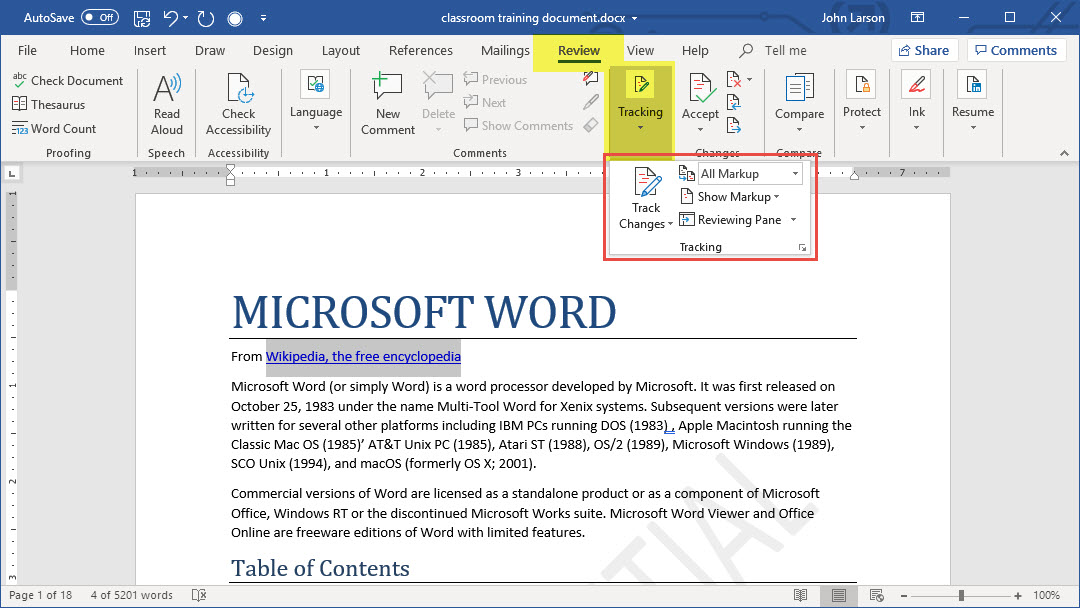Viewport: 1080px width, 608px height.
Task: Click the Share button
Action: click(924, 51)
